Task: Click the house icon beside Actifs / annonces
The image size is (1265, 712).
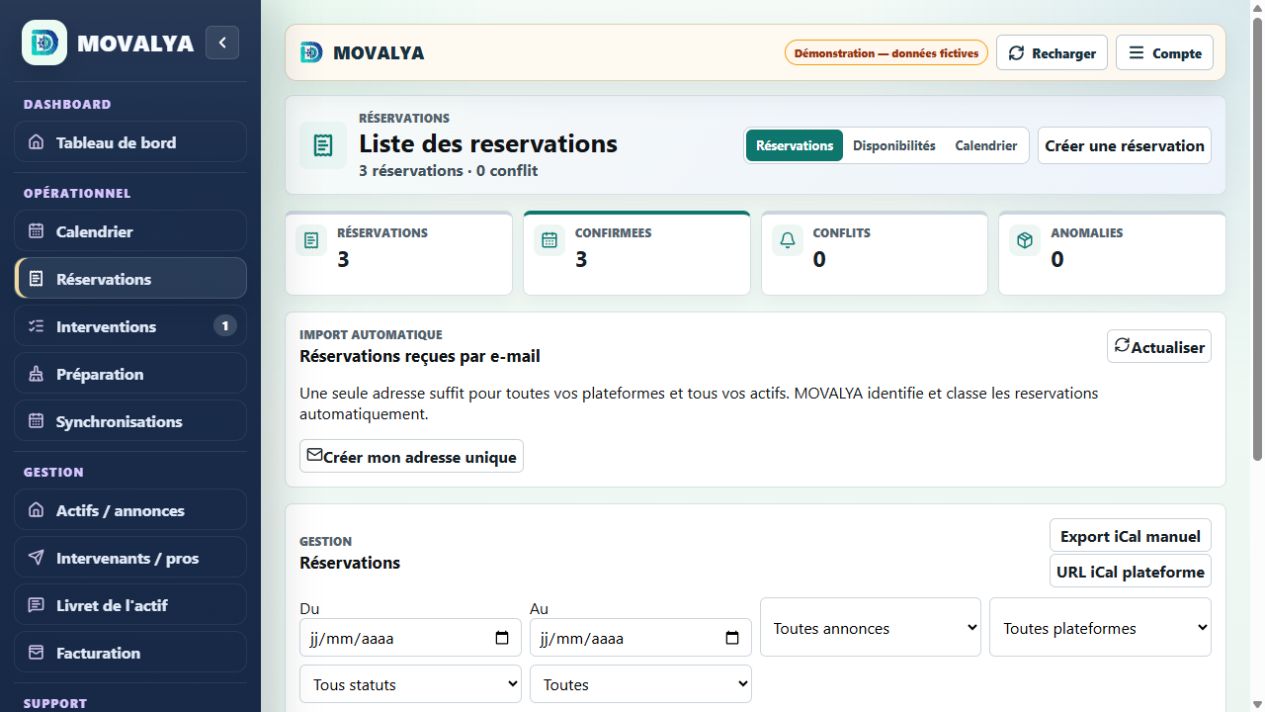Action: pyautogui.click(x=36, y=510)
